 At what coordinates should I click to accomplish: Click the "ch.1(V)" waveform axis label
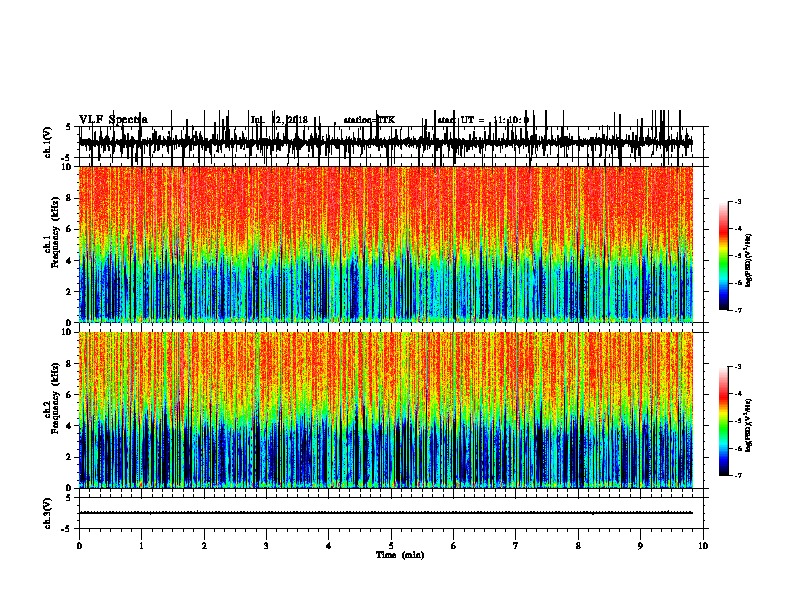[x=48, y=142]
